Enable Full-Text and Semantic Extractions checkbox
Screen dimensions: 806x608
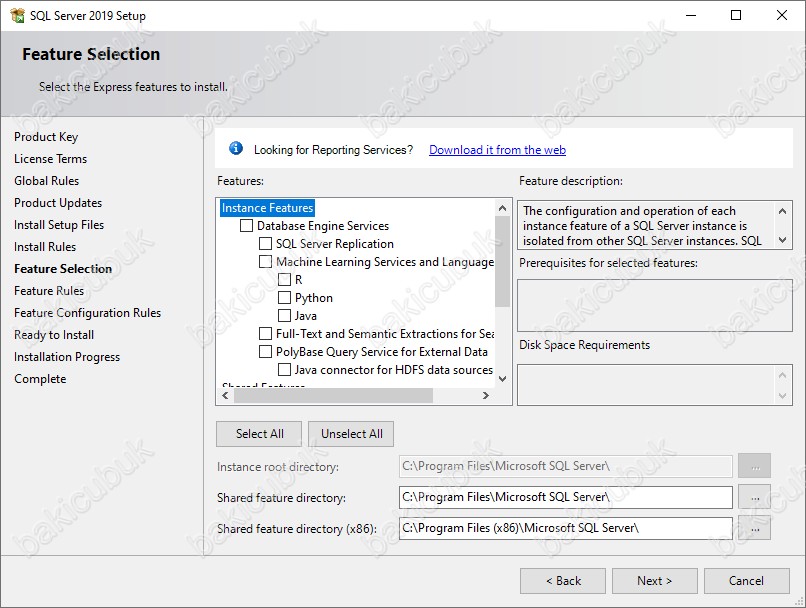click(x=265, y=334)
